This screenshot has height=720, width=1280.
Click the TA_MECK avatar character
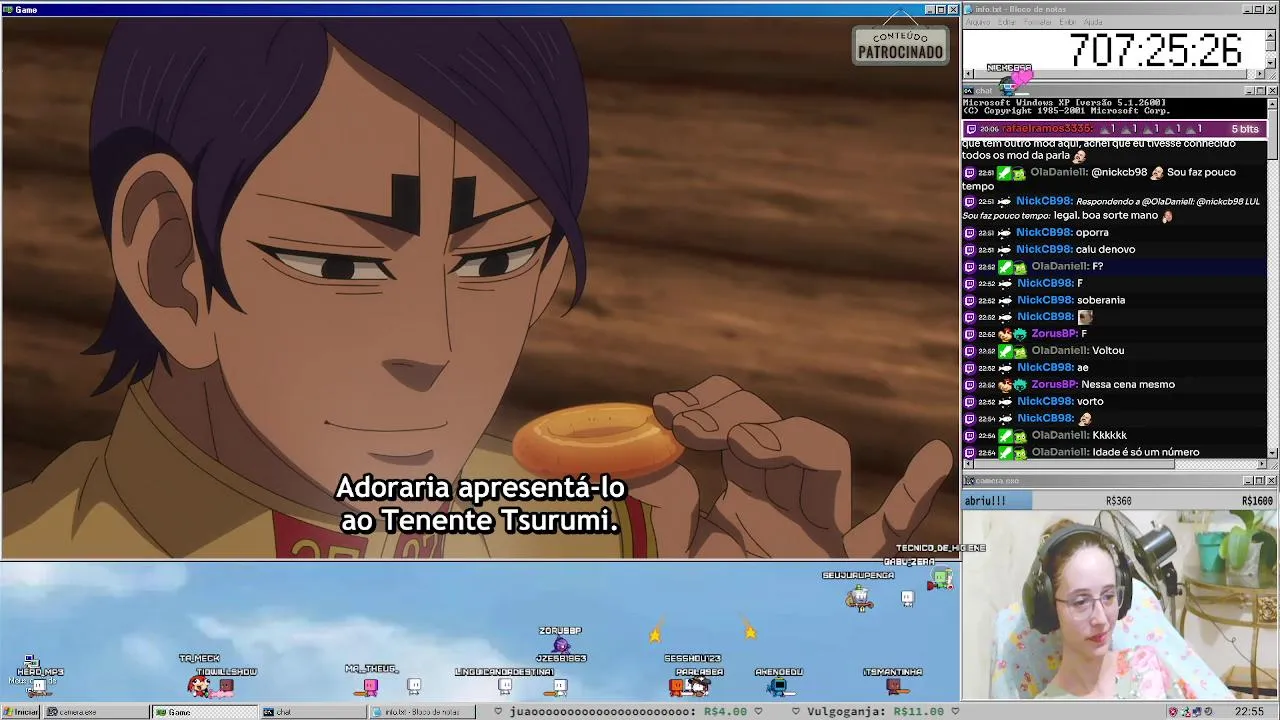pos(199,686)
